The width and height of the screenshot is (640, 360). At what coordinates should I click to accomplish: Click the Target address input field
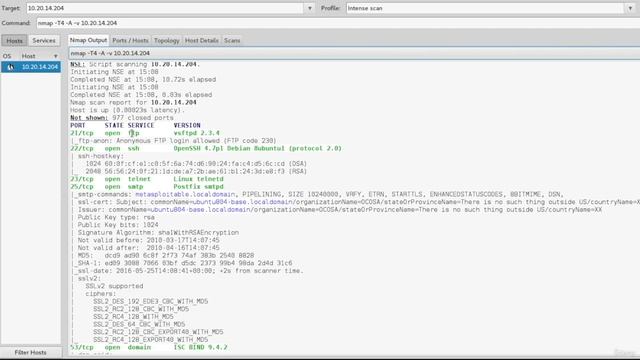pos(165,8)
